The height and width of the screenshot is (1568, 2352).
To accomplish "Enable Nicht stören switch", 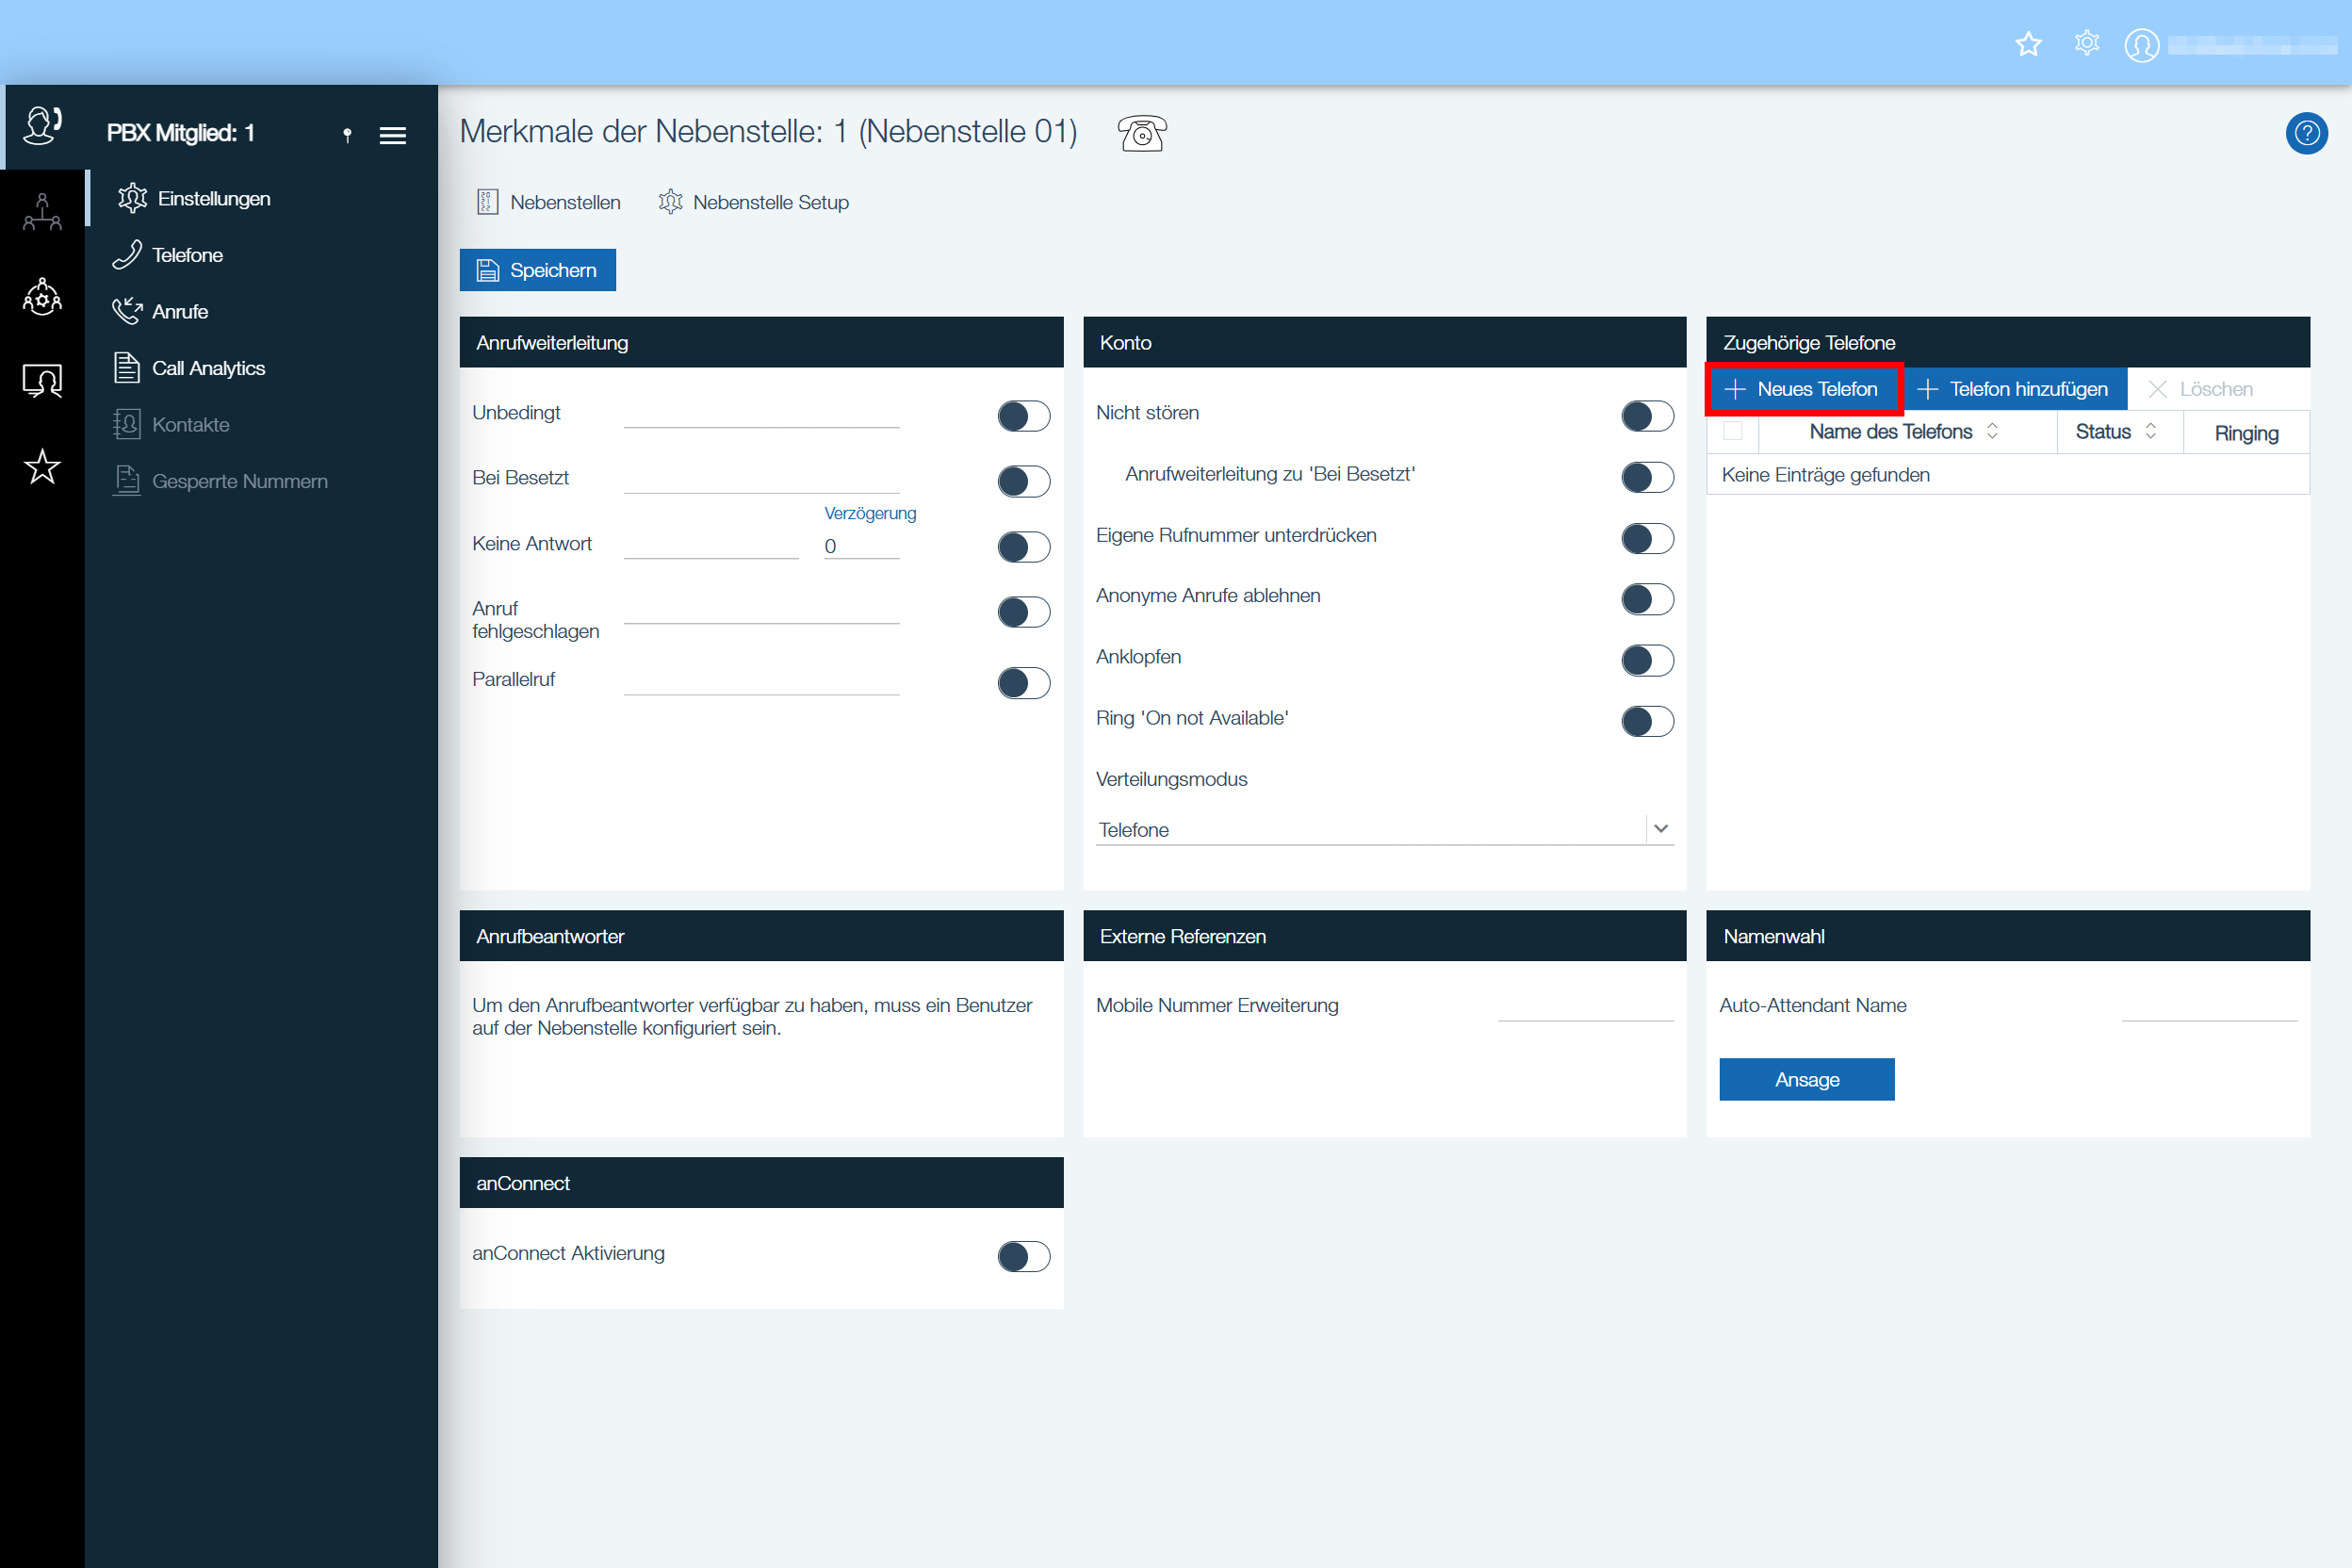I will 1647,416.
